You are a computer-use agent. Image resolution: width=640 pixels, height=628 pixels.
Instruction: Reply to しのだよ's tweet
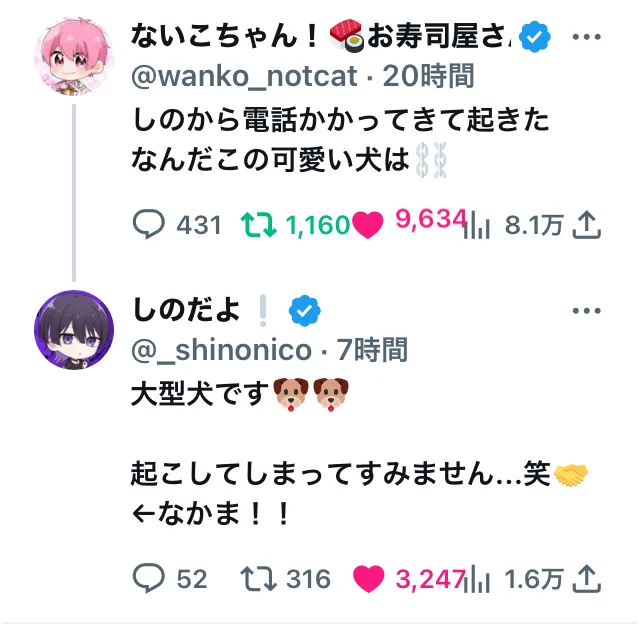tap(149, 578)
